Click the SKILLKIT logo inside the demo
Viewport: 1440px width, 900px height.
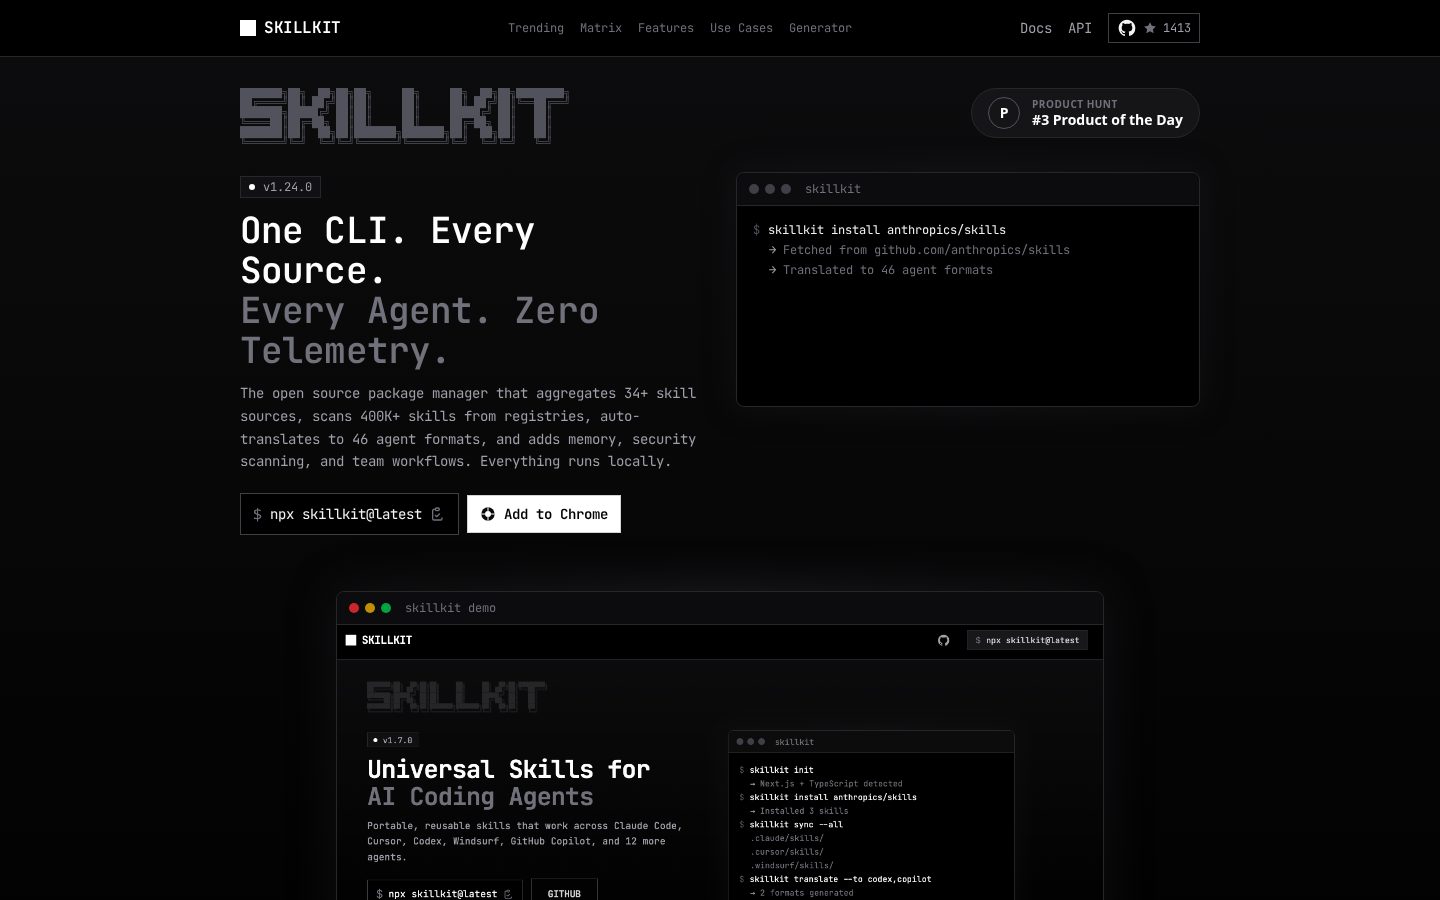coord(379,640)
